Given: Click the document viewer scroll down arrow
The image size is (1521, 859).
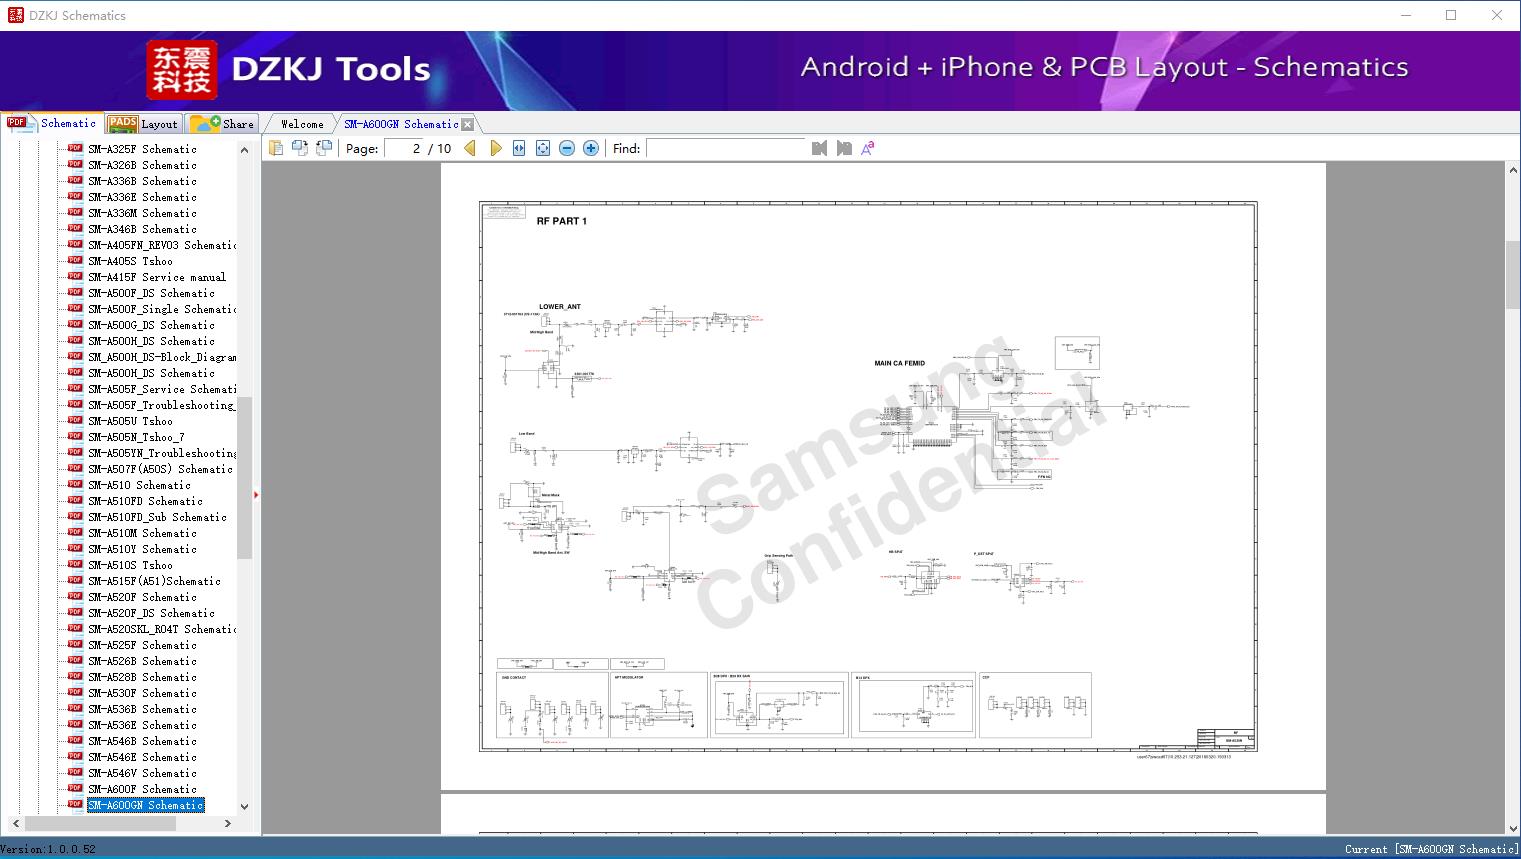Looking at the screenshot, I should tap(1513, 827).
